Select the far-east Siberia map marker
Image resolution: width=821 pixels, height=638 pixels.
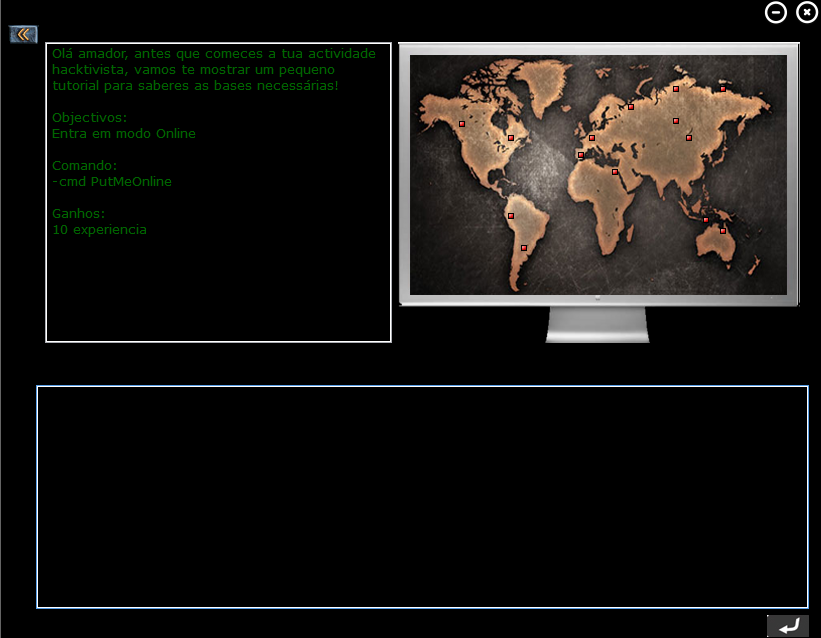(x=723, y=89)
